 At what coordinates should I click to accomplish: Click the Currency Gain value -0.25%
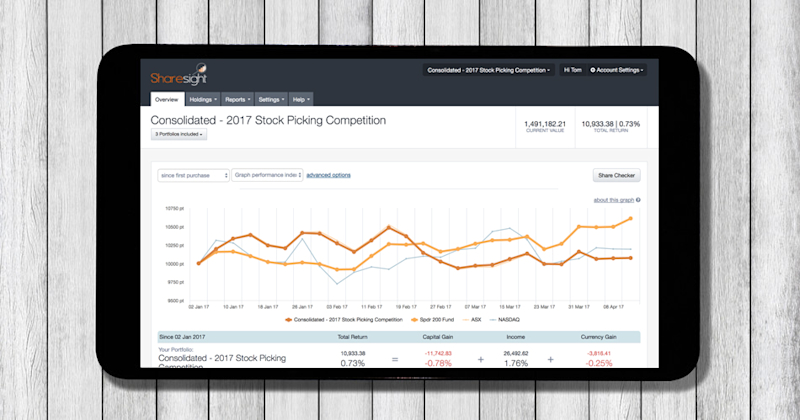click(599, 363)
